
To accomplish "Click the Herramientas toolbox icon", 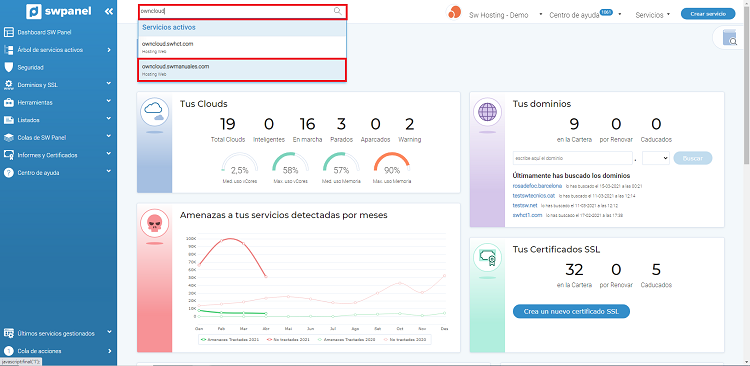I will click(8, 102).
